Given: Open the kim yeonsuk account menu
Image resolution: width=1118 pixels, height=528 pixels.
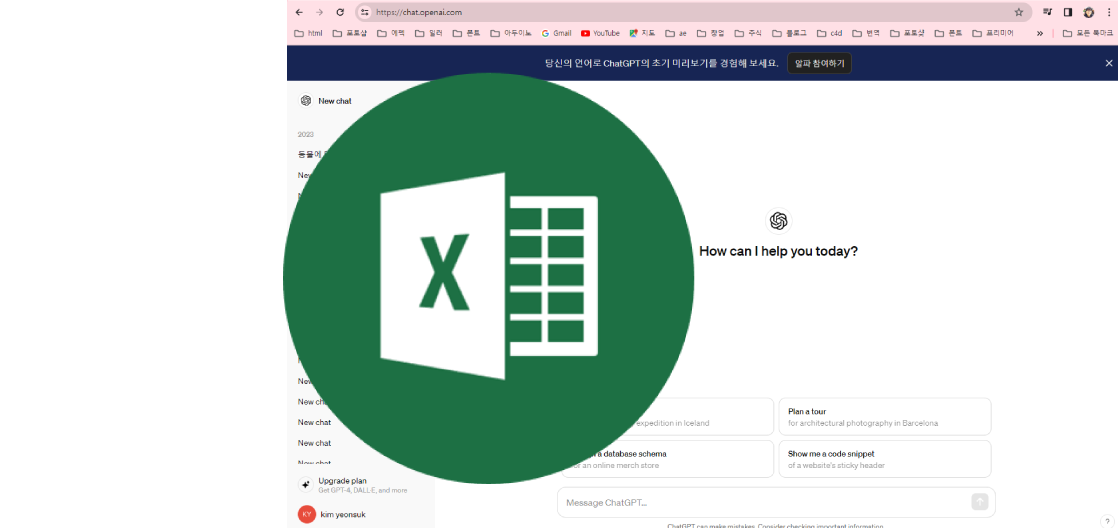Looking at the screenshot, I should 343,514.
